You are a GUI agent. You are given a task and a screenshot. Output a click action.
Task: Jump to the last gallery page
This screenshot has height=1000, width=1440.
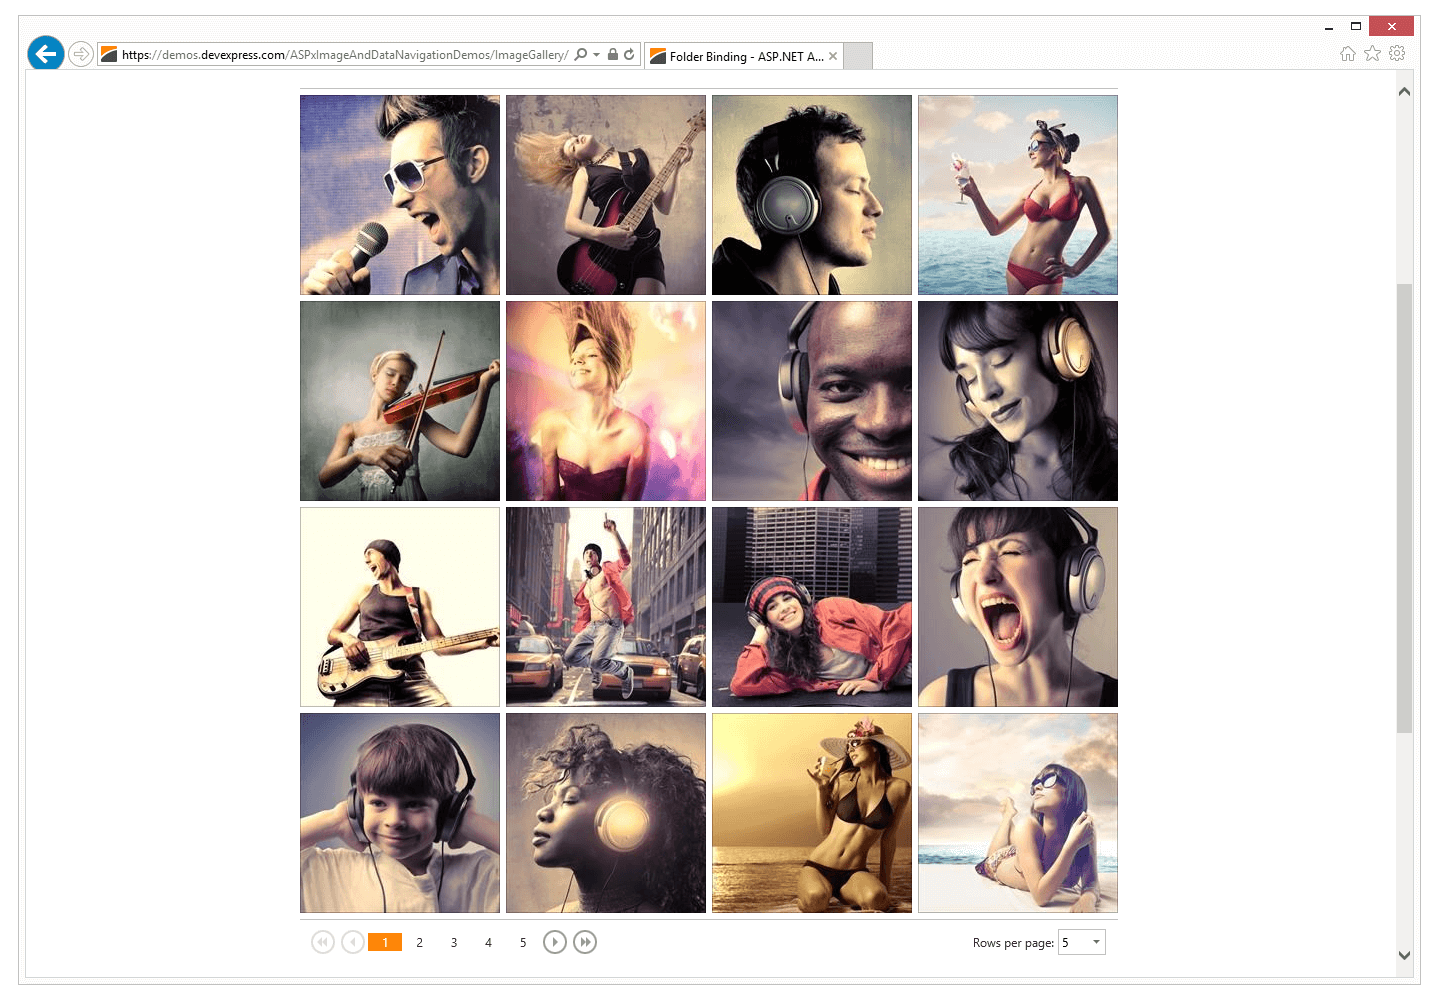(585, 941)
